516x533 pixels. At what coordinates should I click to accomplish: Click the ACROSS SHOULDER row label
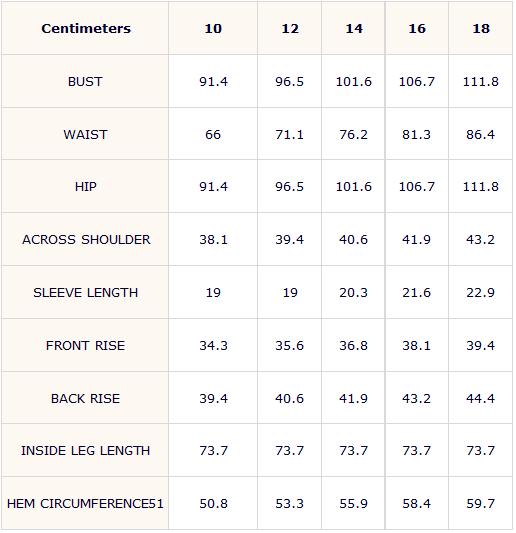coord(85,240)
